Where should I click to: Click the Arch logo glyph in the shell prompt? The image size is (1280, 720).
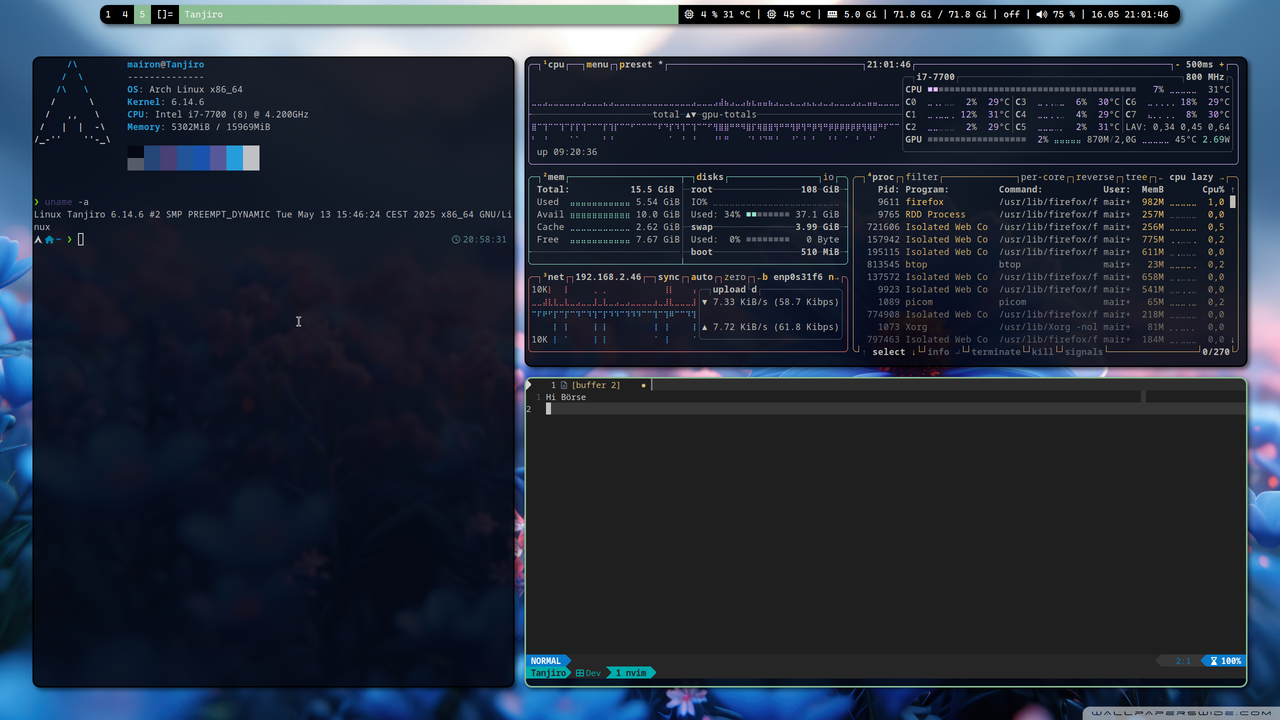pyautogui.click(x=38, y=239)
